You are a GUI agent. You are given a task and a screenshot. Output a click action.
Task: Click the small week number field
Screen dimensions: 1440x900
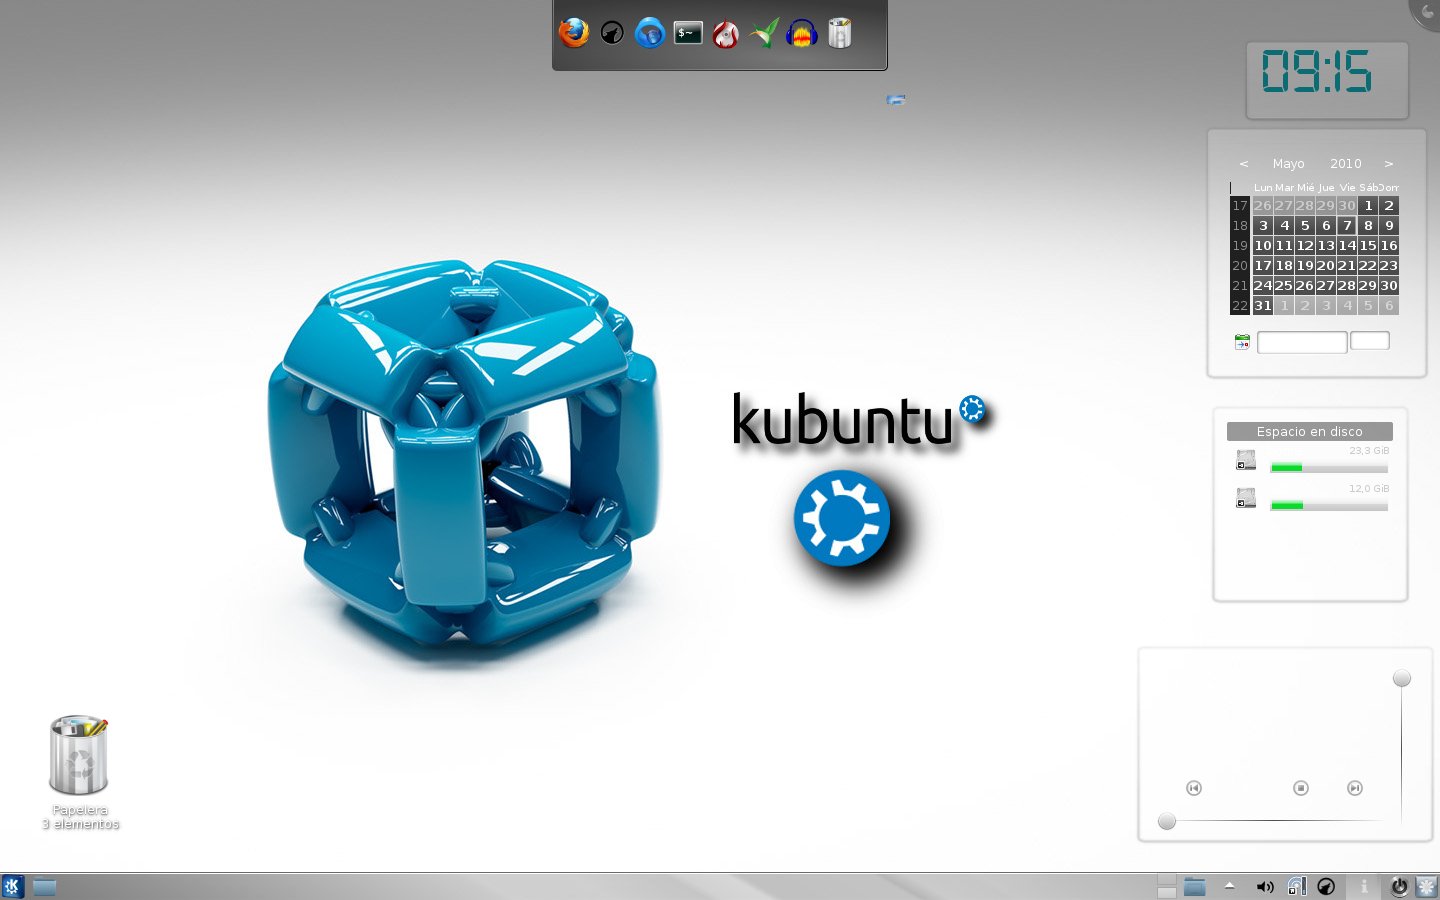(x=1370, y=341)
